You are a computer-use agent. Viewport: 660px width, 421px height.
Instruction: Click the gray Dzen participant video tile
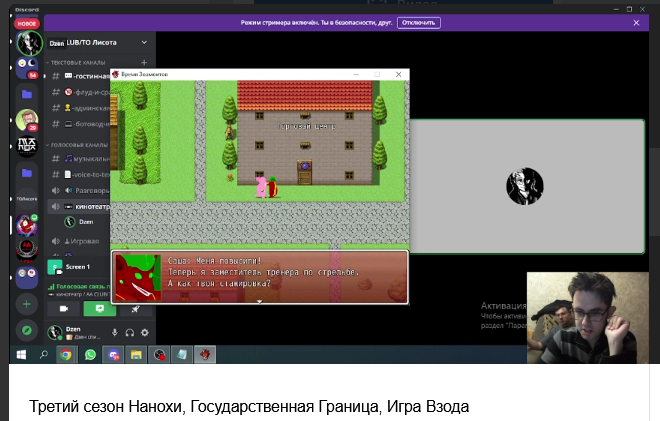[527, 187]
